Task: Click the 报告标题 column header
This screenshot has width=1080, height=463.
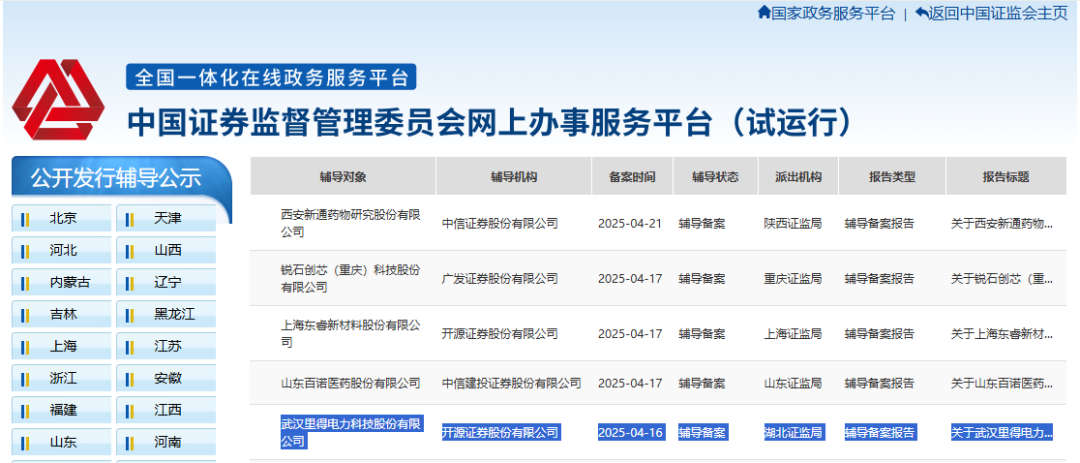Action: 1006,176
